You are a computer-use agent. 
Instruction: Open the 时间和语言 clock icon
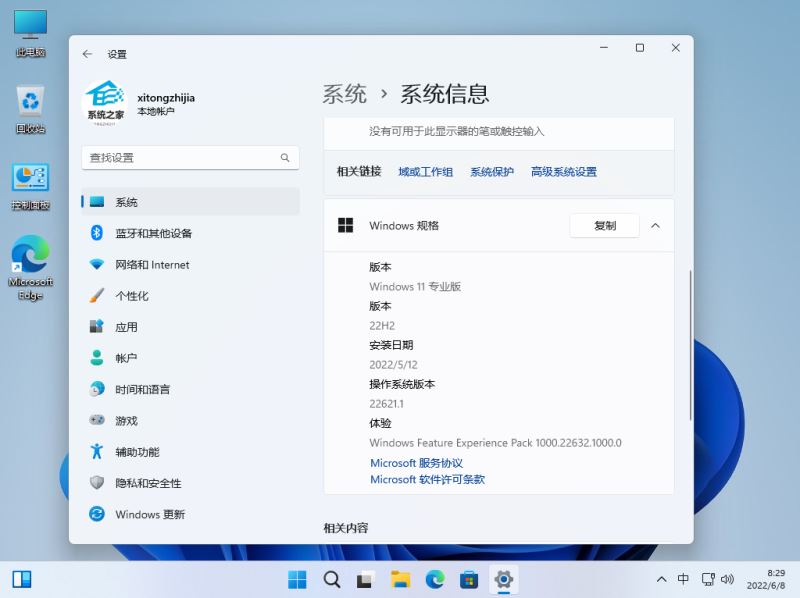[97, 389]
